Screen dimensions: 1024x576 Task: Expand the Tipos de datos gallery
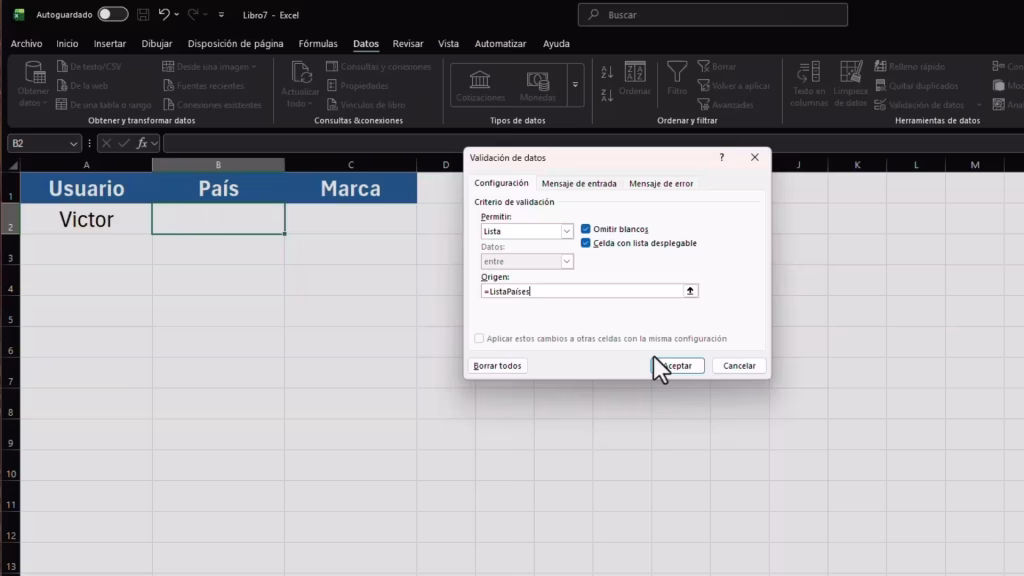[575, 85]
